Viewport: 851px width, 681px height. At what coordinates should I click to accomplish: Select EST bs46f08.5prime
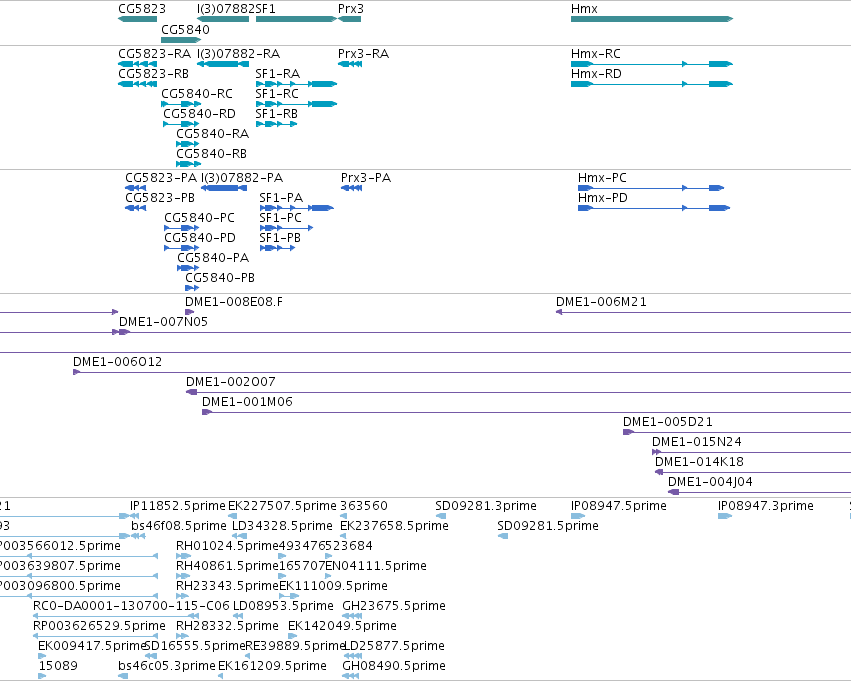(x=138, y=537)
